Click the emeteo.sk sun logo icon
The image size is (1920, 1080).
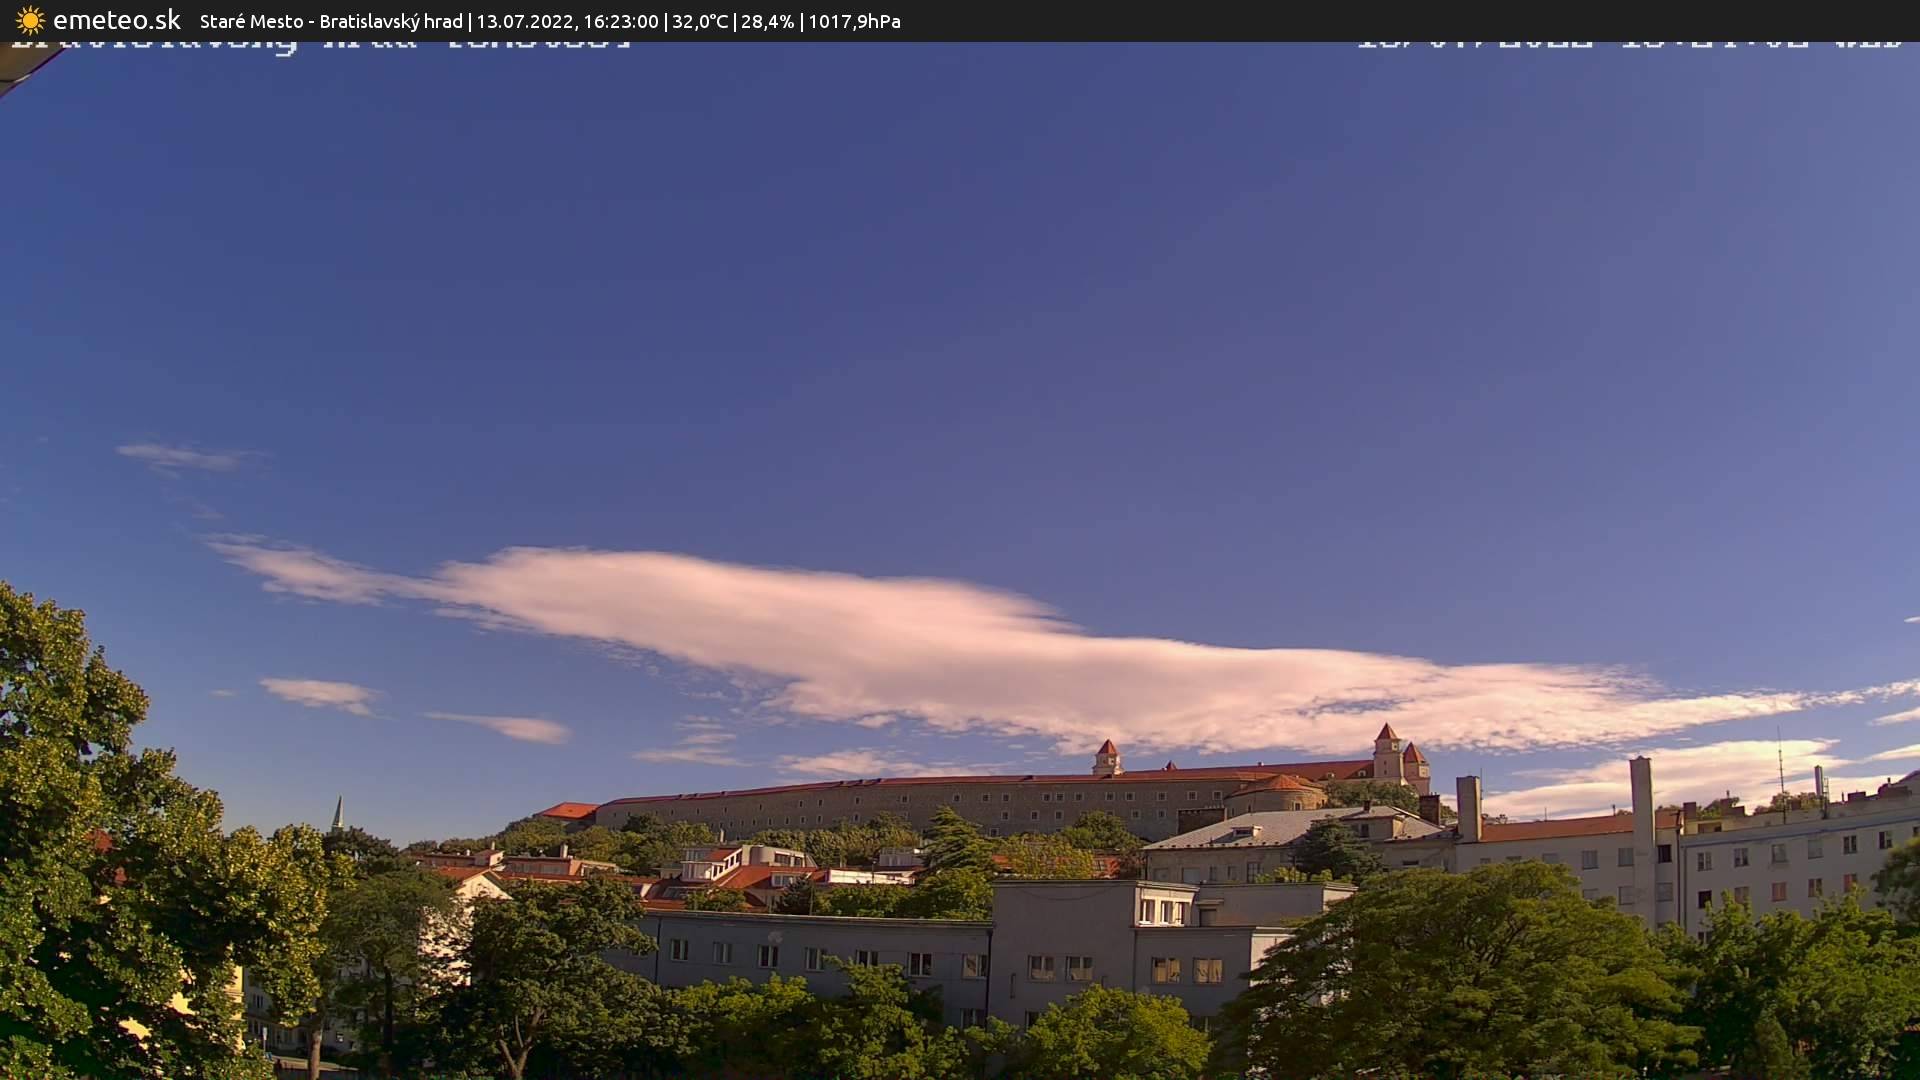(28, 19)
